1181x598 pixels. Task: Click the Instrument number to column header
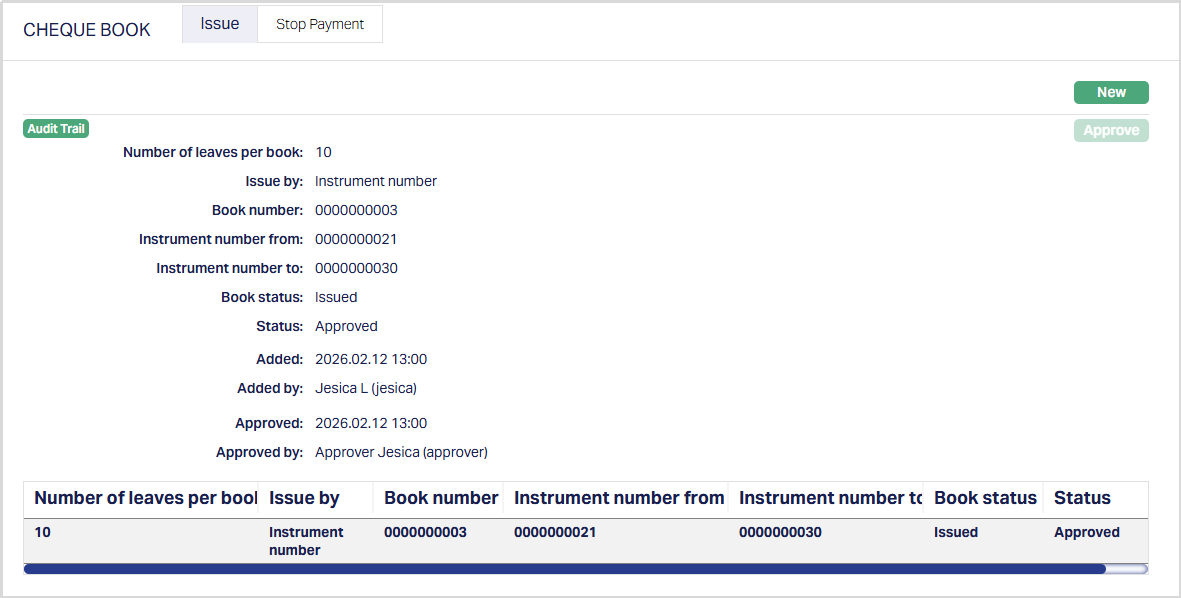click(x=830, y=498)
